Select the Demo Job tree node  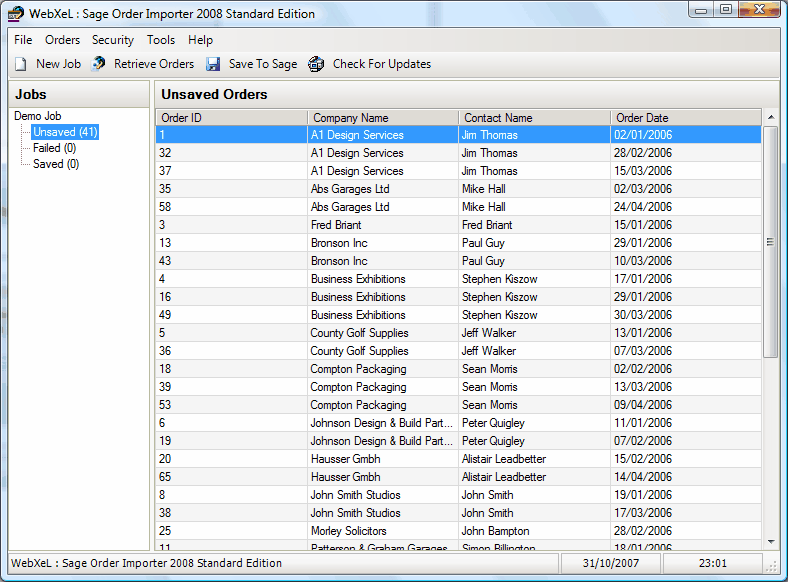coord(38,116)
